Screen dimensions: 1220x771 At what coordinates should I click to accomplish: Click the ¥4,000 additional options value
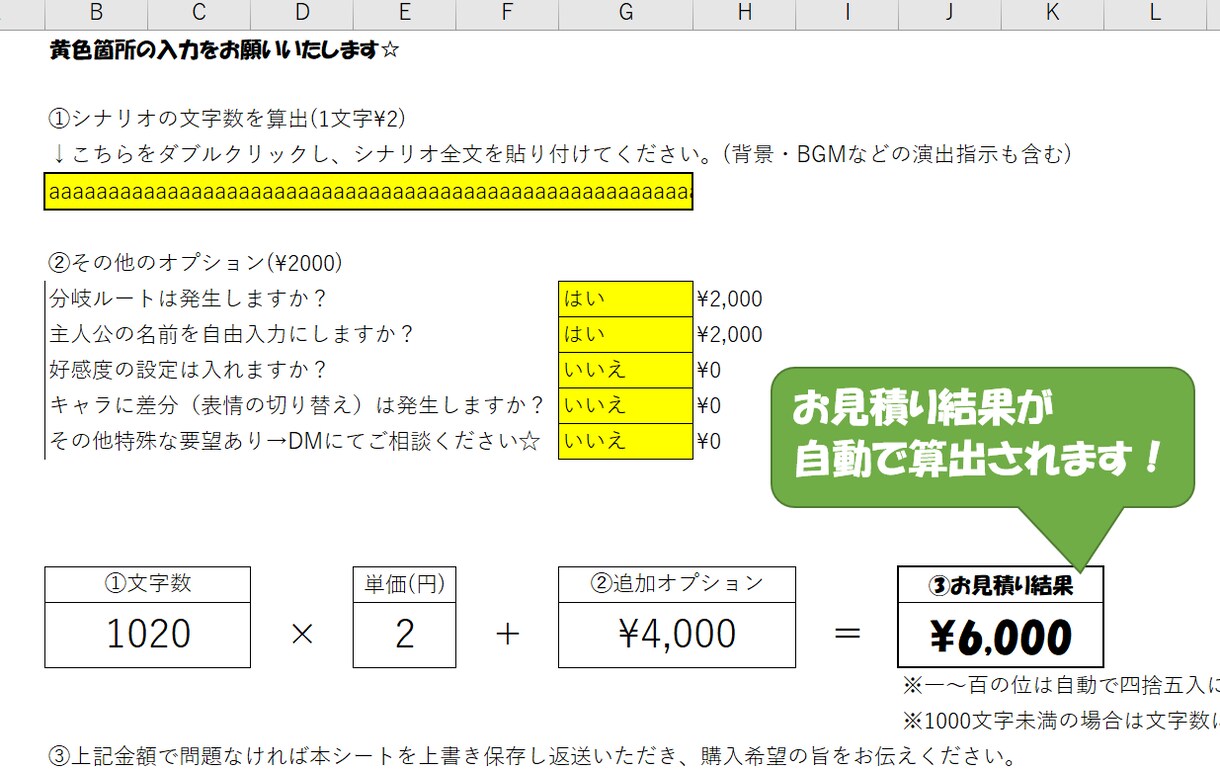(677, 635)
